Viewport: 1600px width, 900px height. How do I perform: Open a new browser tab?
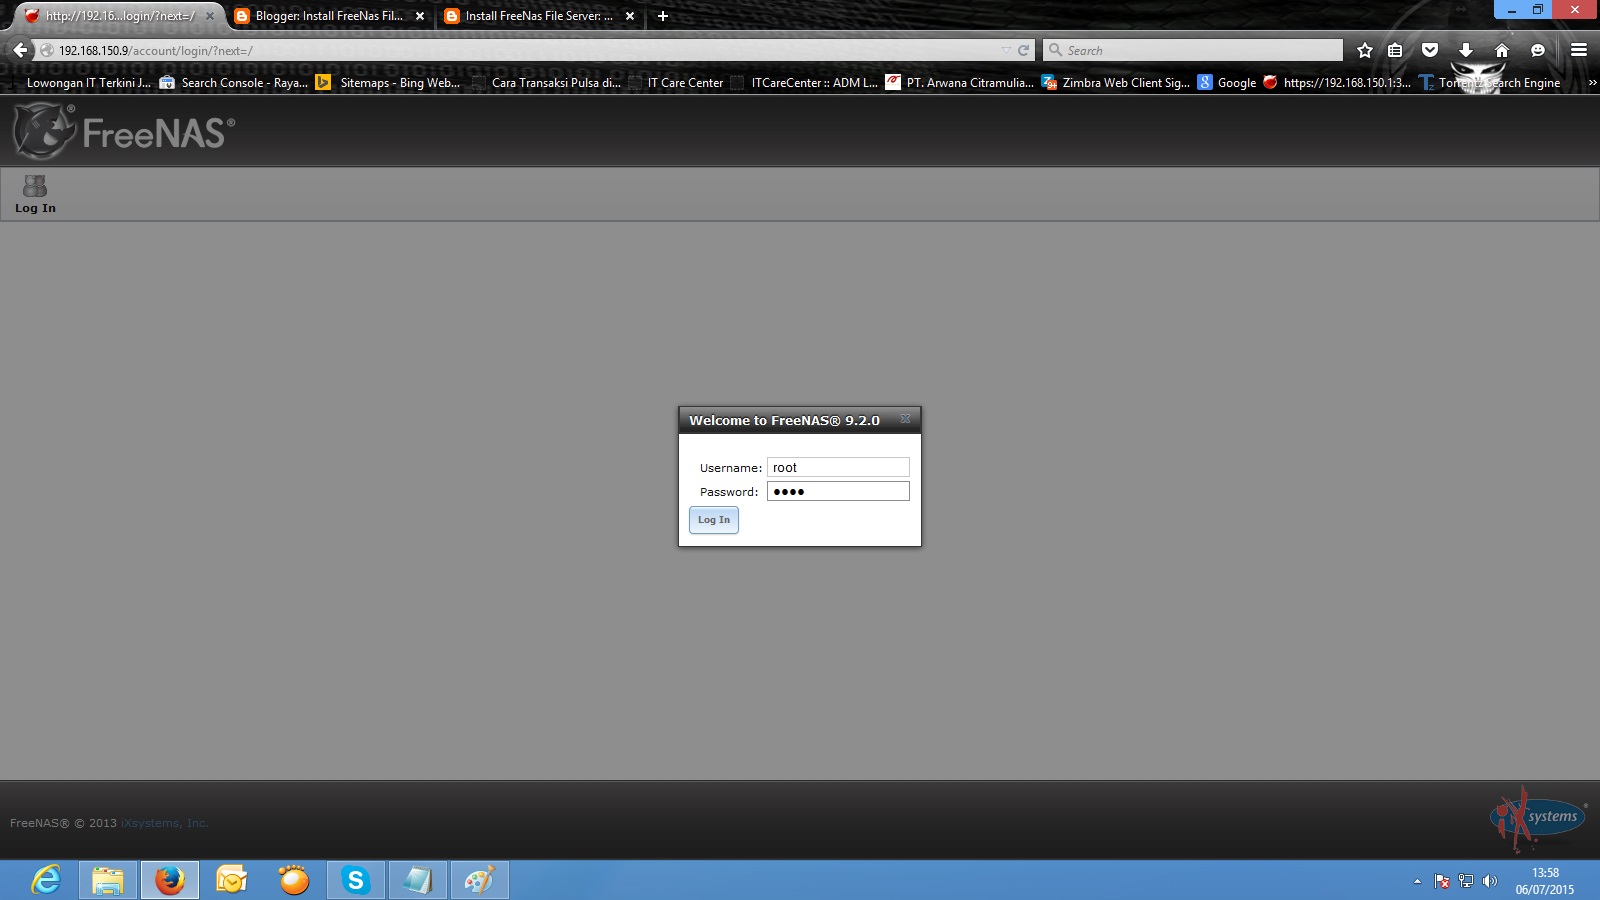[662, 16]
